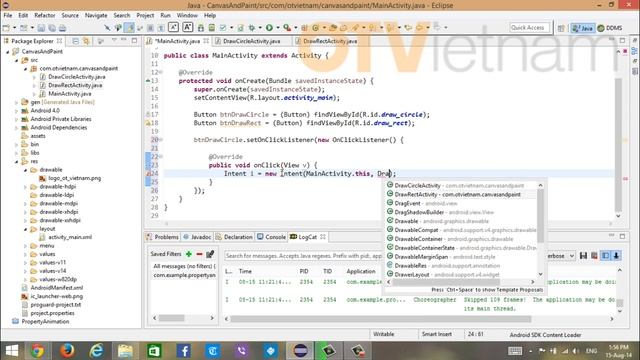This screenshot has width=640, height=360.
Task: Open the Navigate menu
Action: click(x=96, y=15)
